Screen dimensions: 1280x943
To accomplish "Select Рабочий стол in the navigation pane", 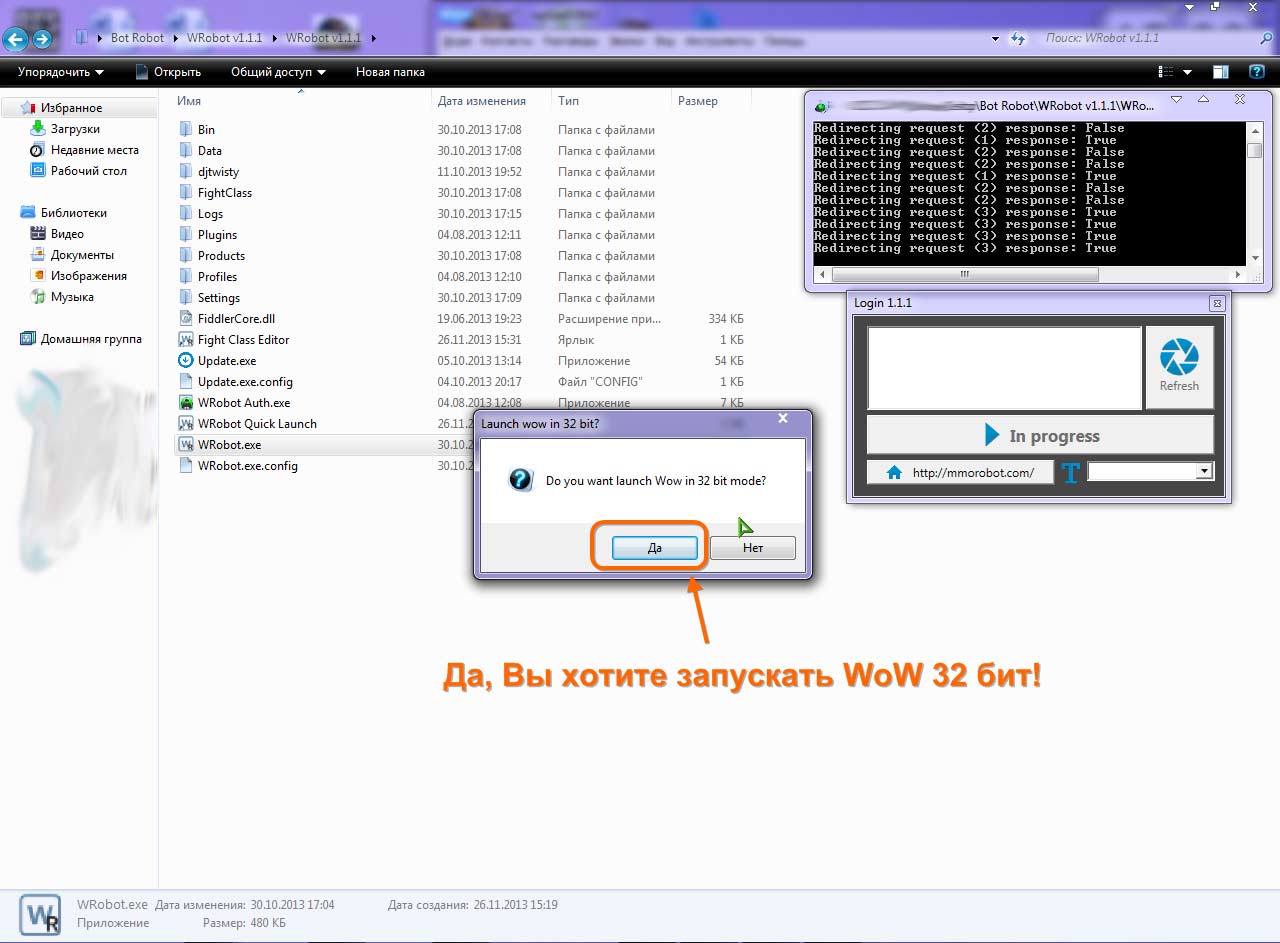I will pyautogui.click(x=88, y=171).
